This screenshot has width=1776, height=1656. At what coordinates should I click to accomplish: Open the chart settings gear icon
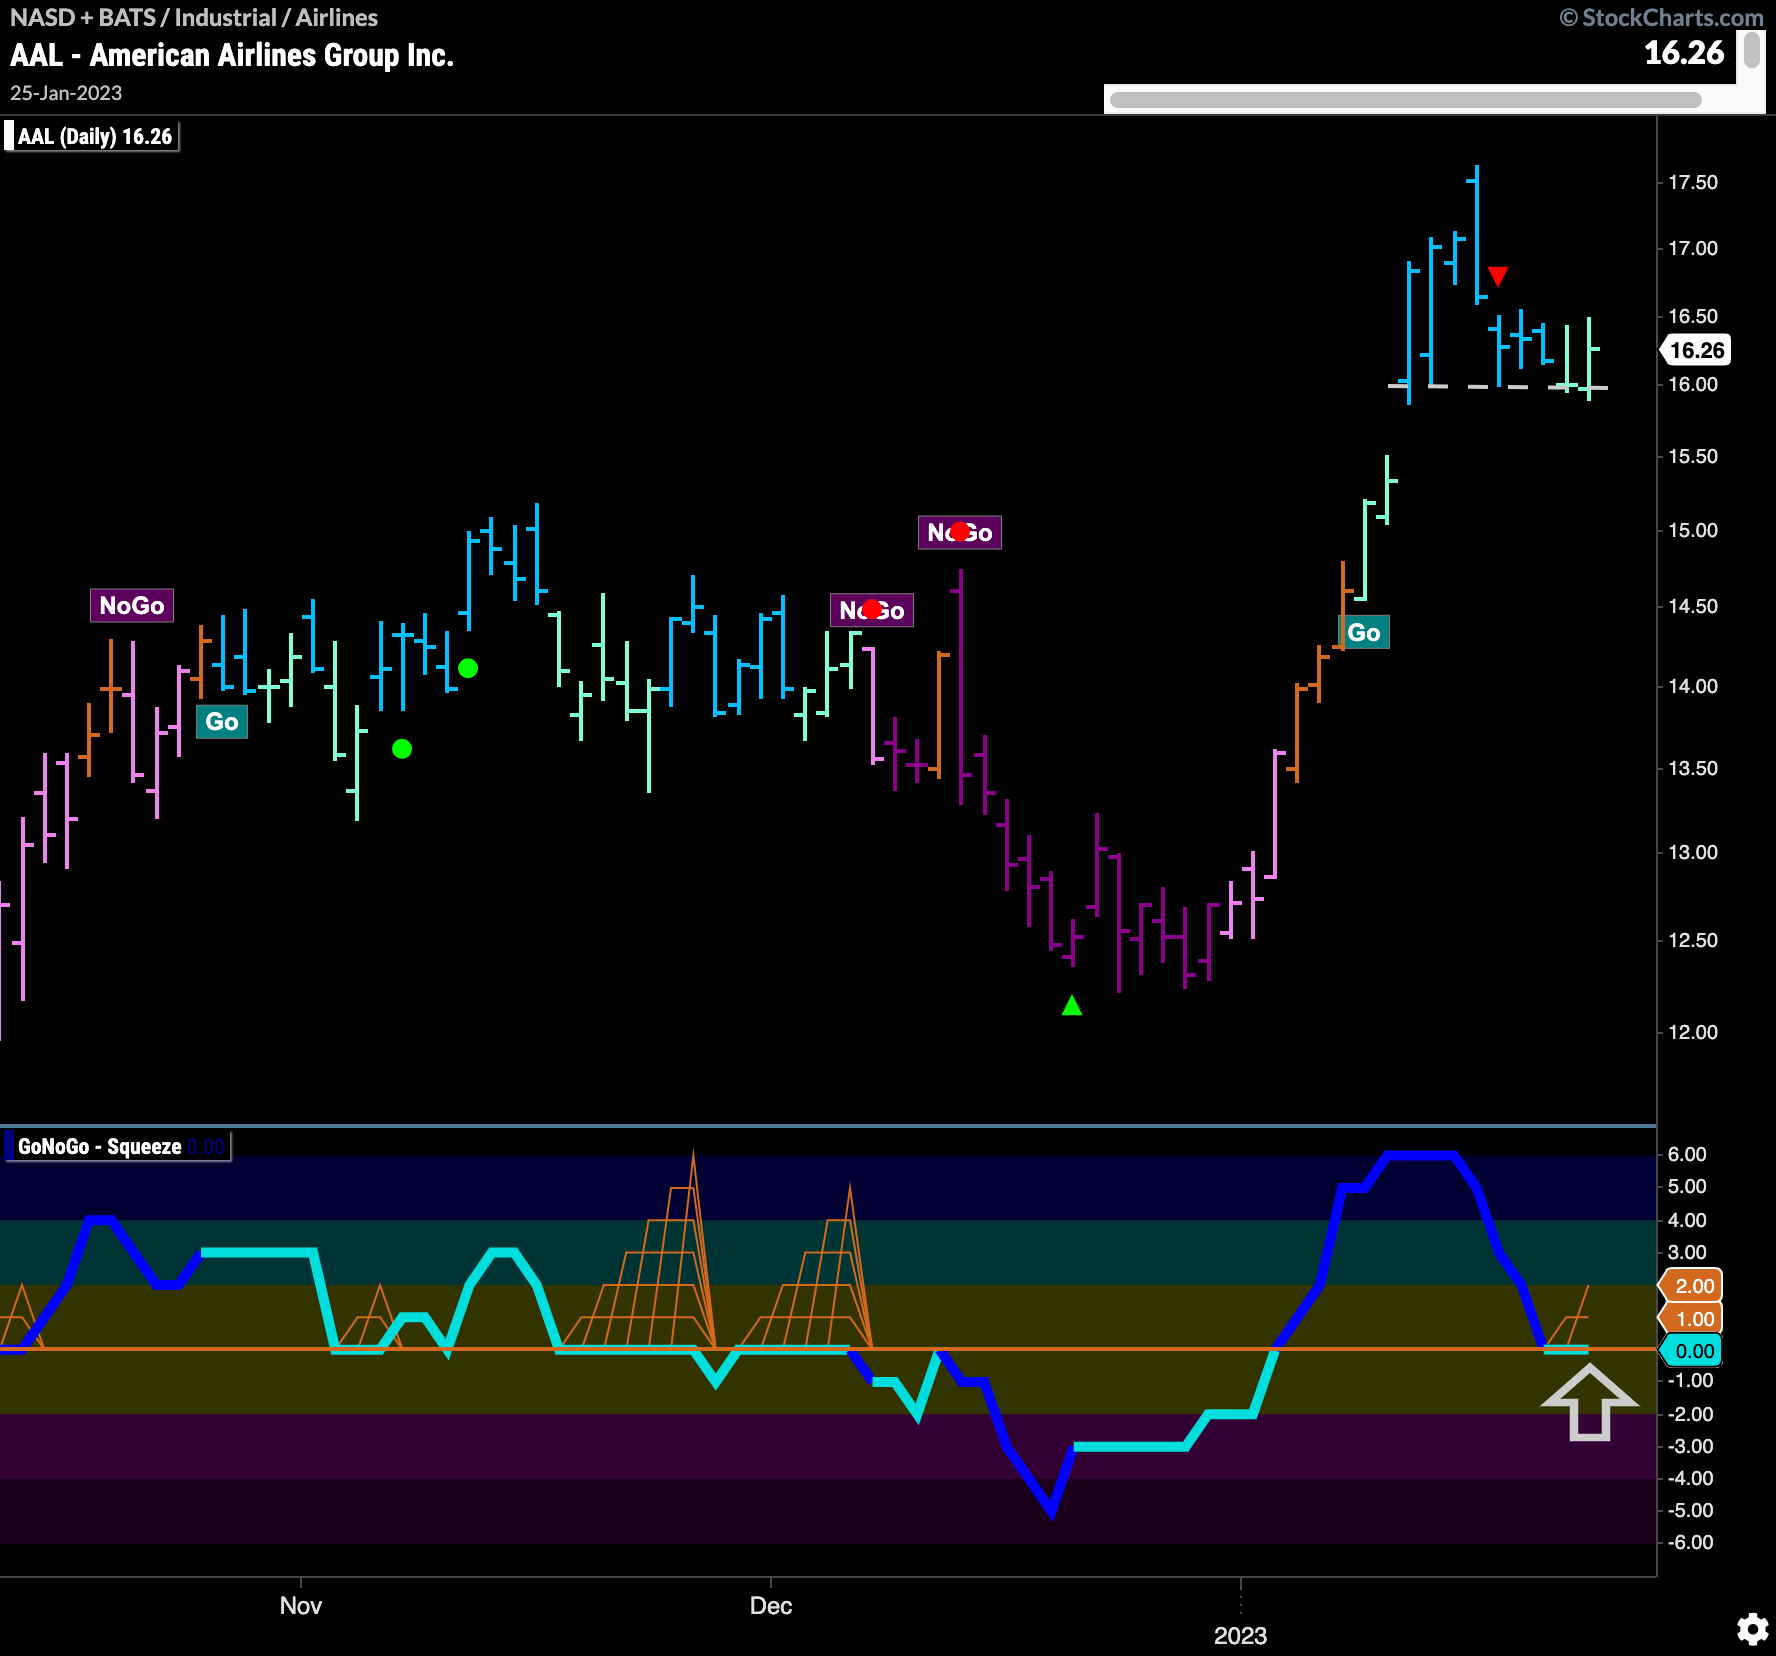tap(1752, 1629)
